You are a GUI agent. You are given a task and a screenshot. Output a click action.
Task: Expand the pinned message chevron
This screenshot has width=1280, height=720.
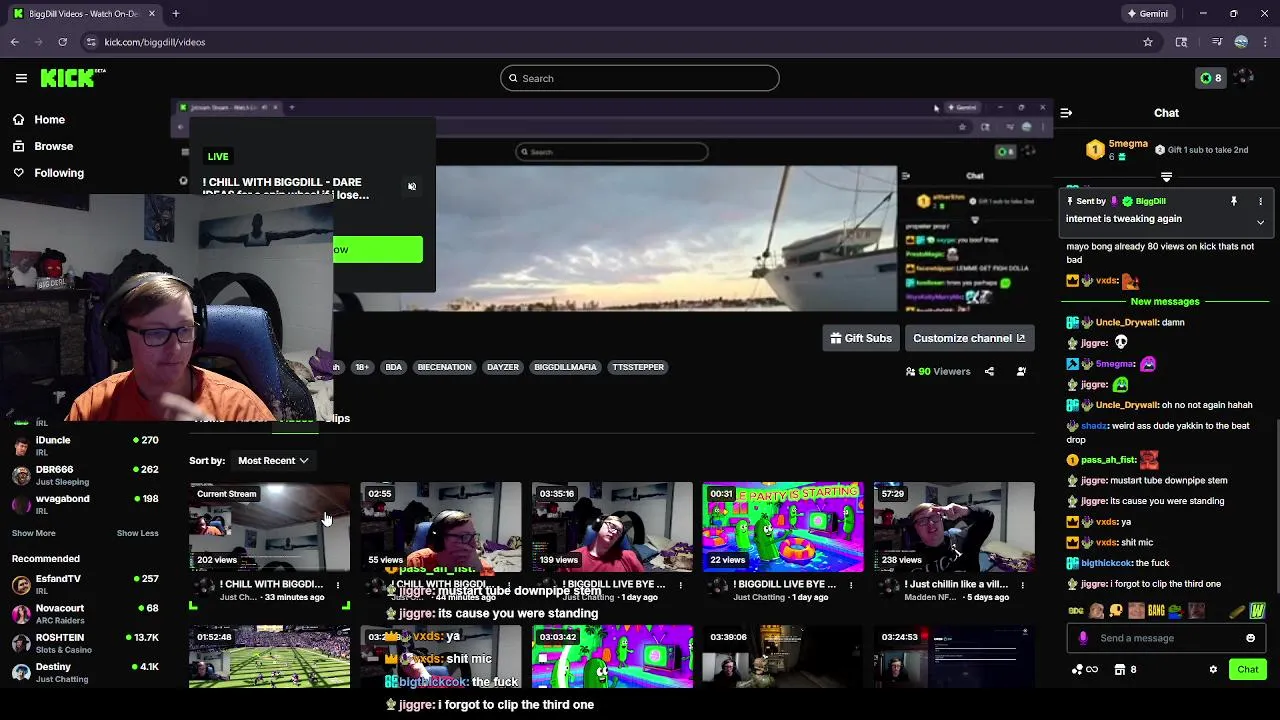point(1260,222)
